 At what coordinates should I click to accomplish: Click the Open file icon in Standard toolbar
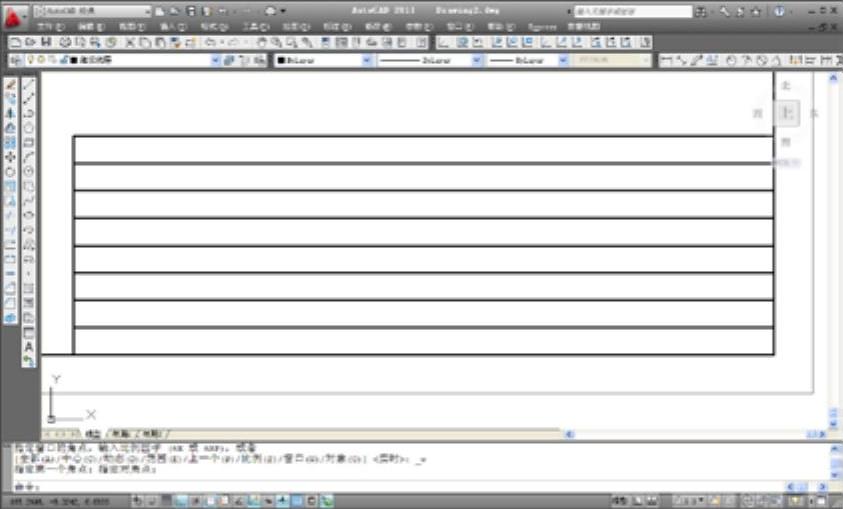point(31,42)
